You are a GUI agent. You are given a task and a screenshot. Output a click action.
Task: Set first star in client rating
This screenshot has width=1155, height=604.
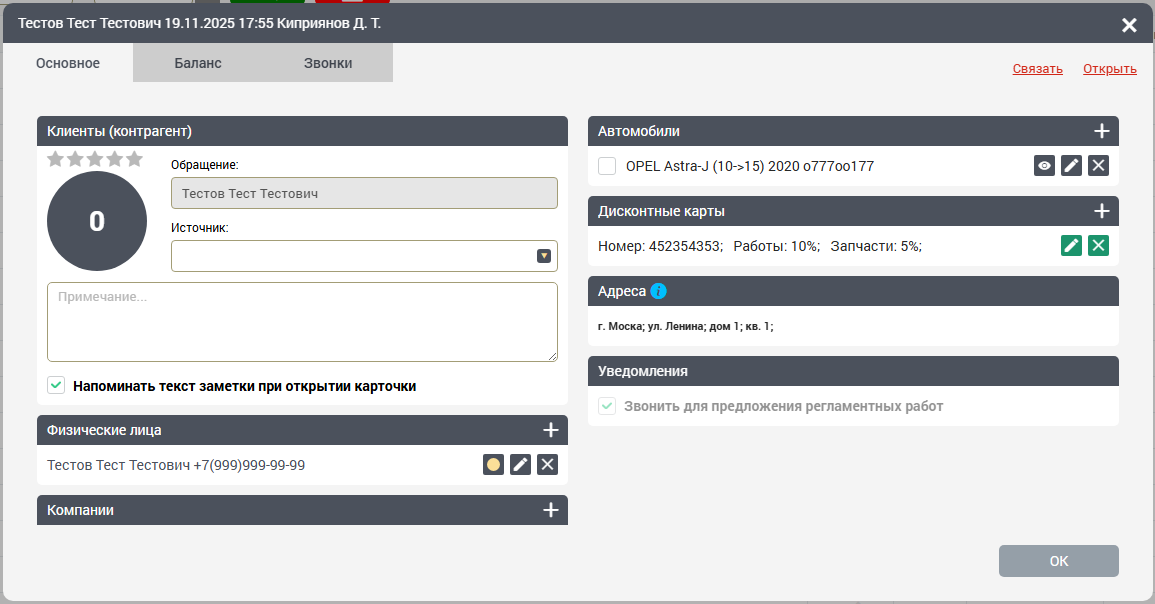55,159
